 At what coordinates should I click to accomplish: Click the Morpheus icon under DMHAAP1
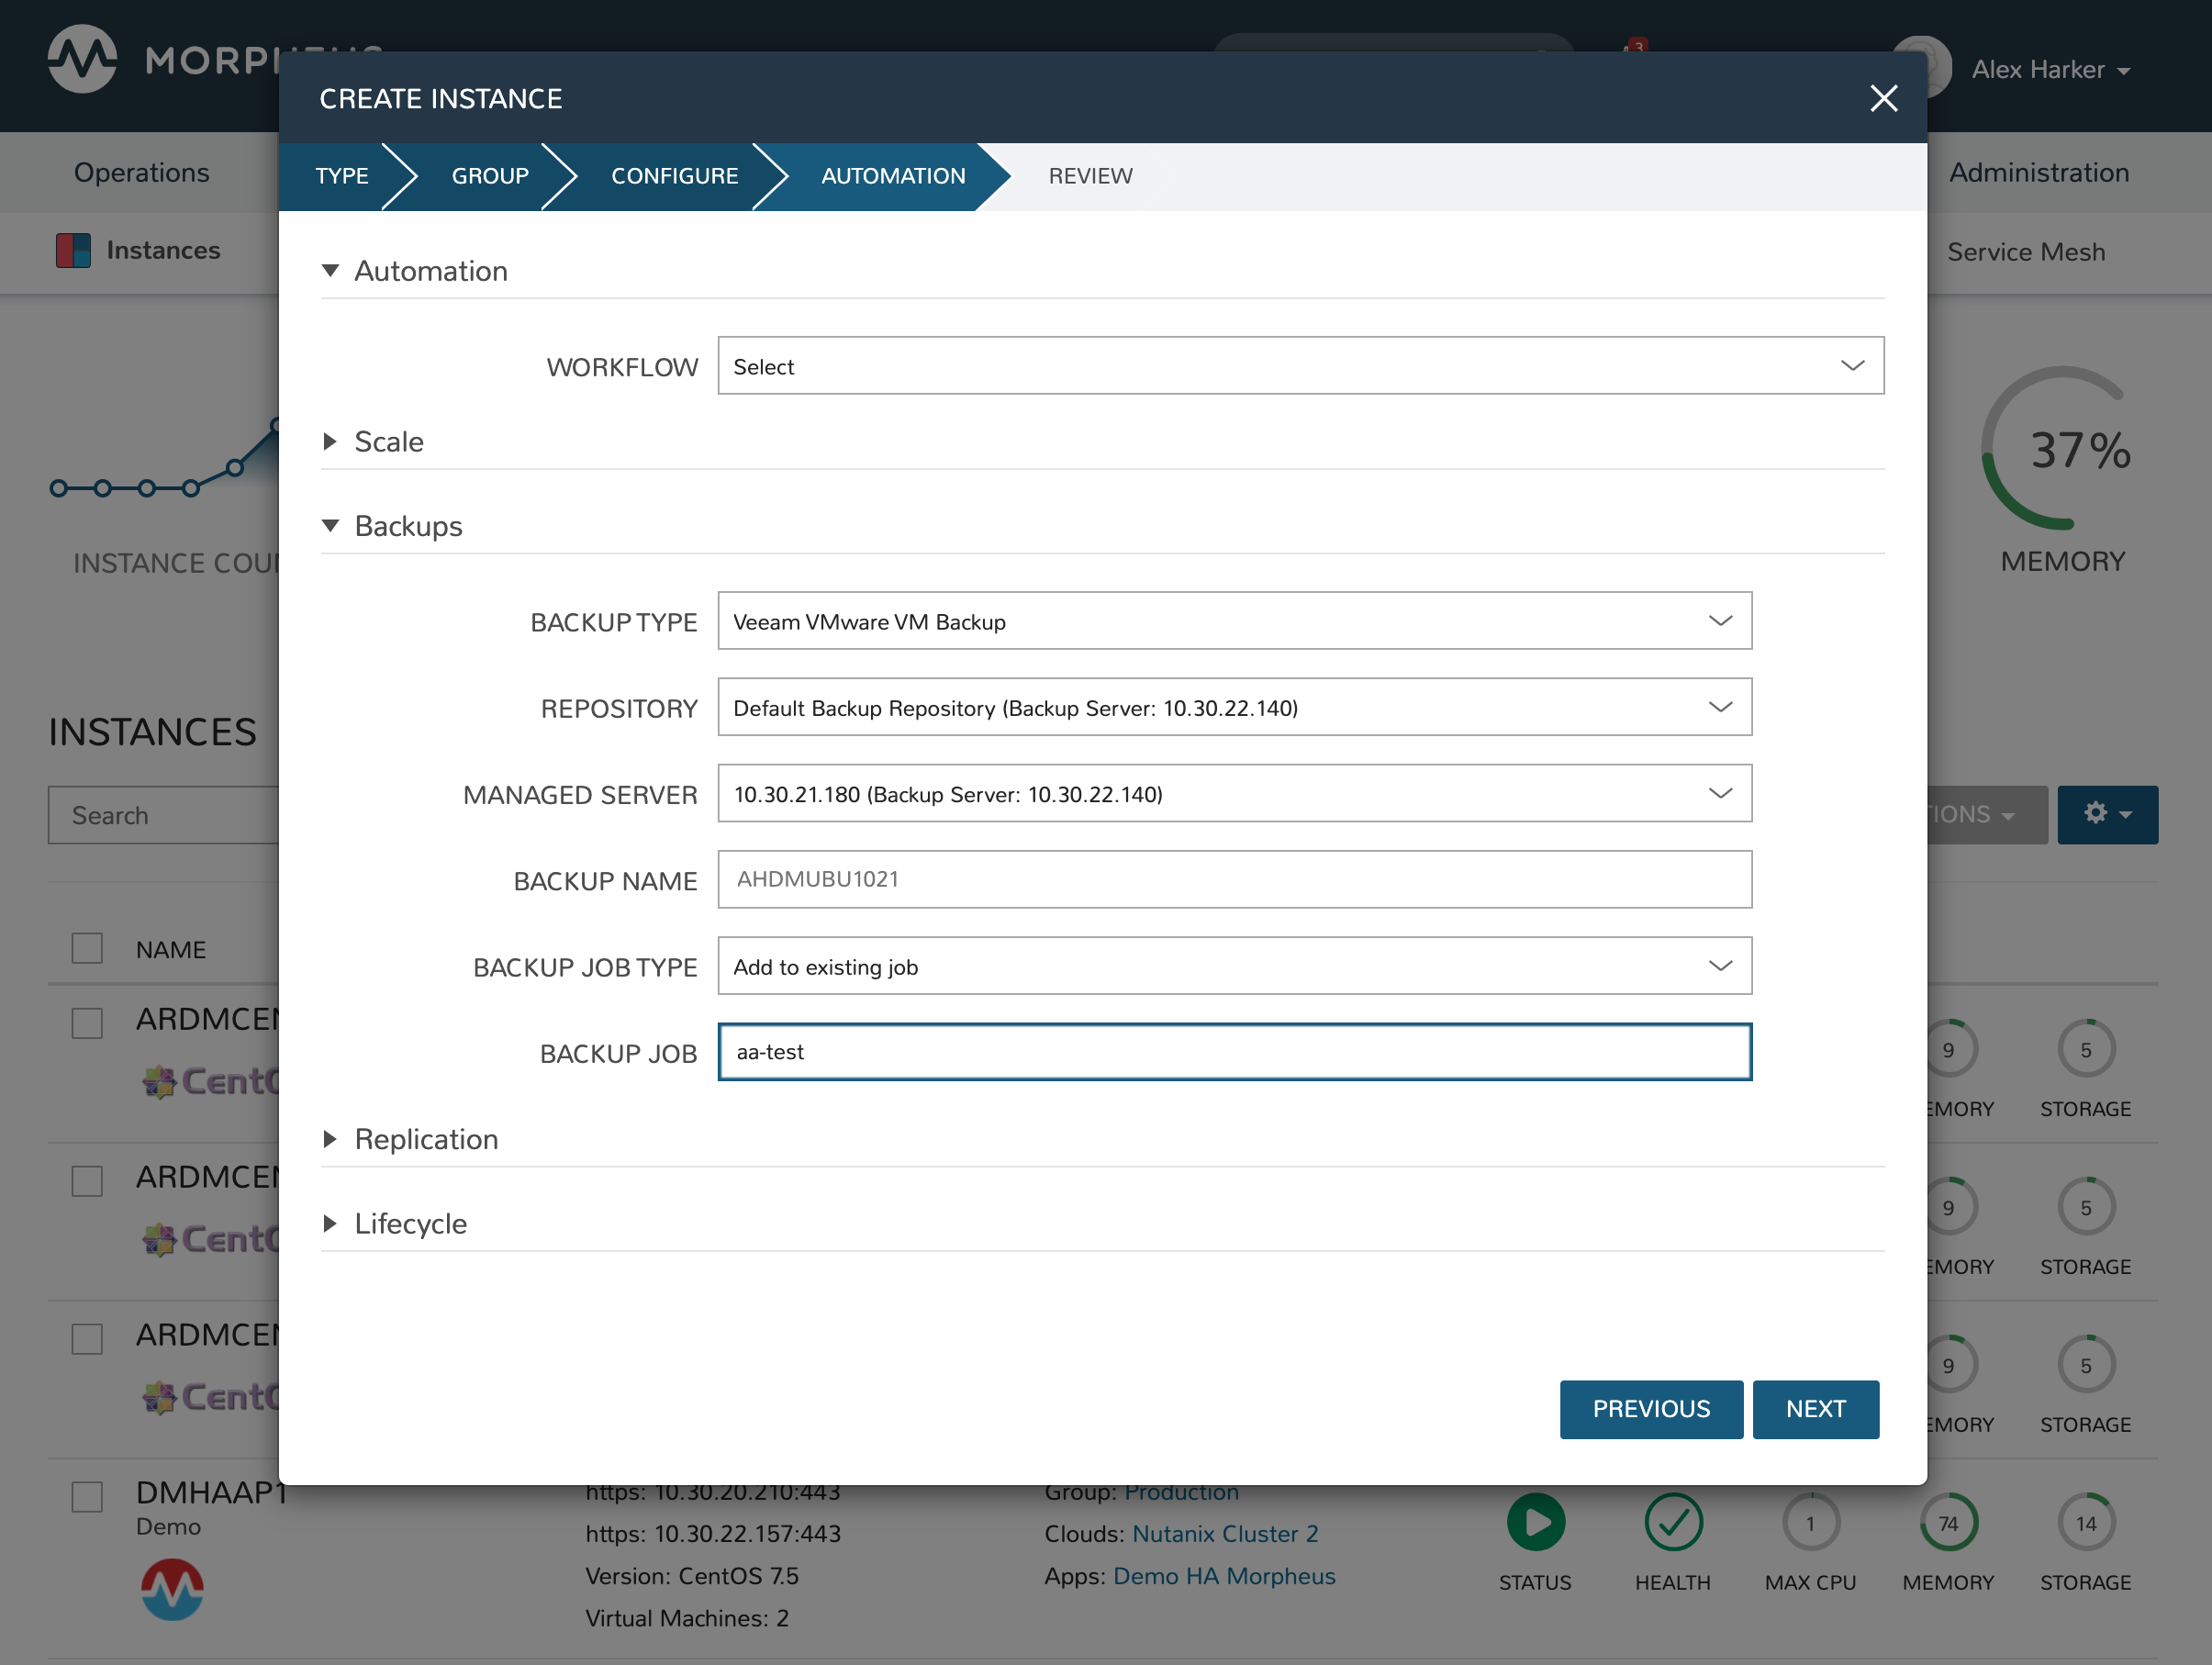point(172,1588)
